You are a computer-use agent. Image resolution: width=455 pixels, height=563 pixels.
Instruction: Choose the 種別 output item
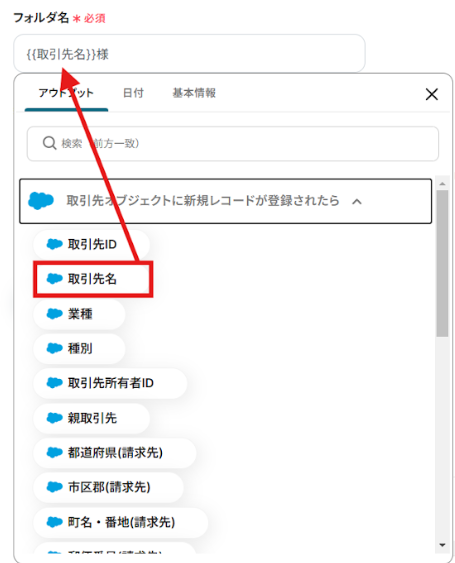79,348
